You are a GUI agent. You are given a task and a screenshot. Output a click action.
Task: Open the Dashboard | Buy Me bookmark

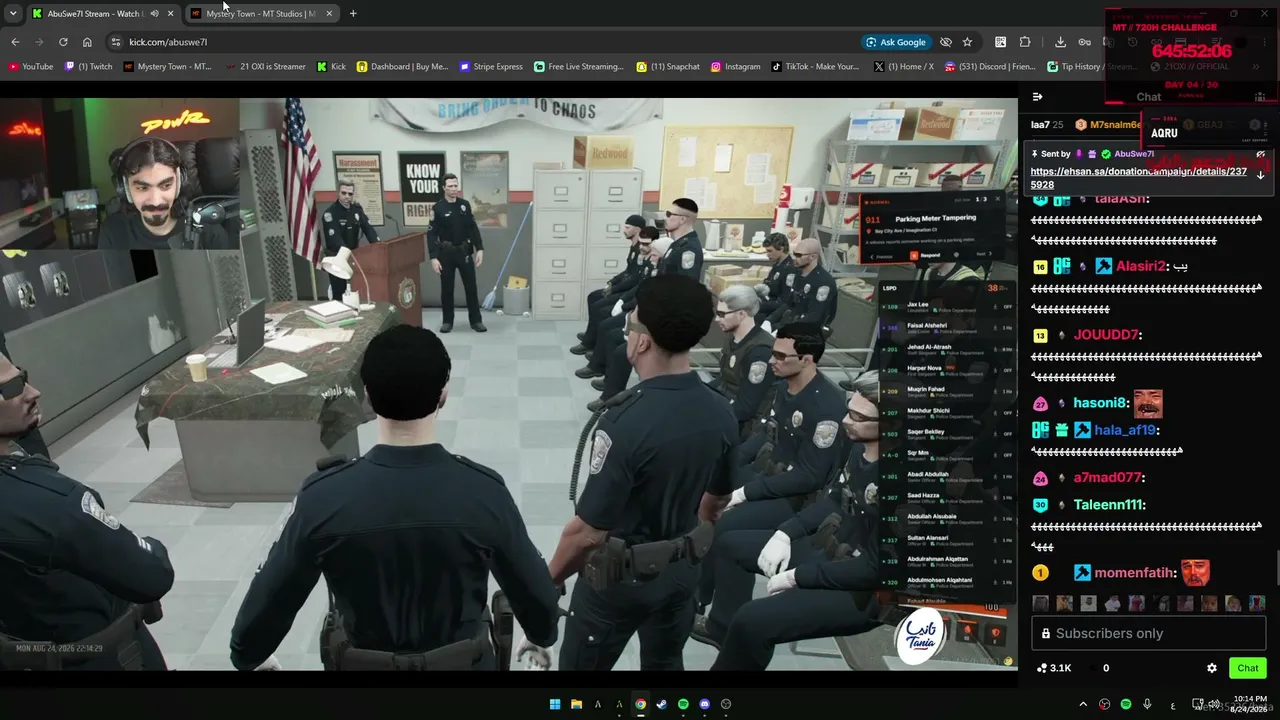click(x=402, y=67)
